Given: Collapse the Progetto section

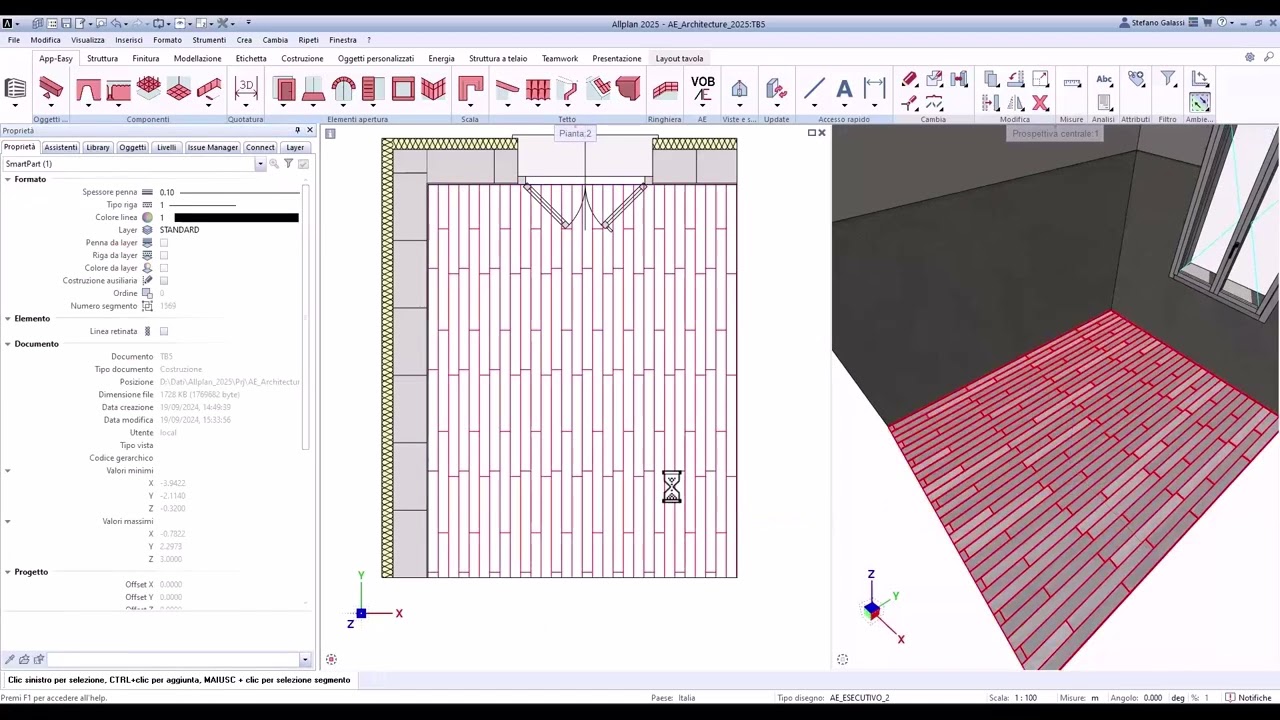Looking at the screenshot, I should coord(7,572).
